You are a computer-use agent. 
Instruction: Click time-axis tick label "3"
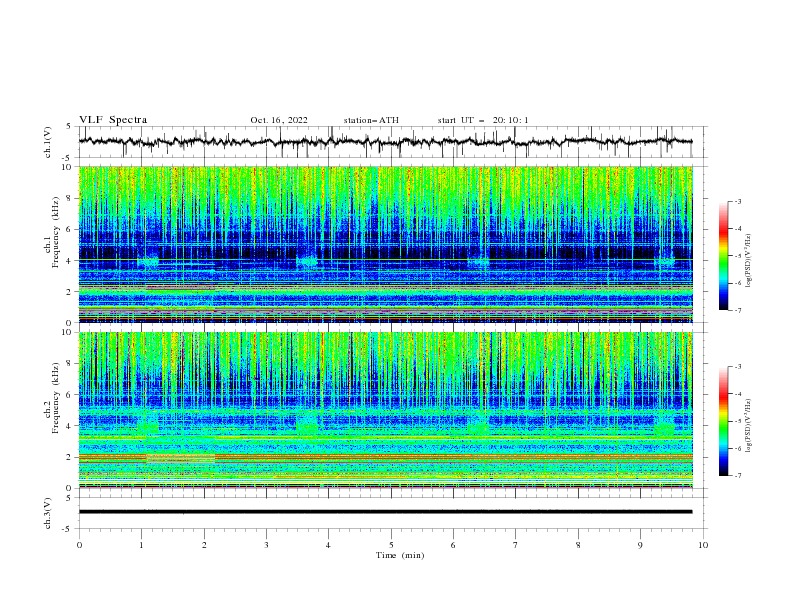tap(266, 545)
